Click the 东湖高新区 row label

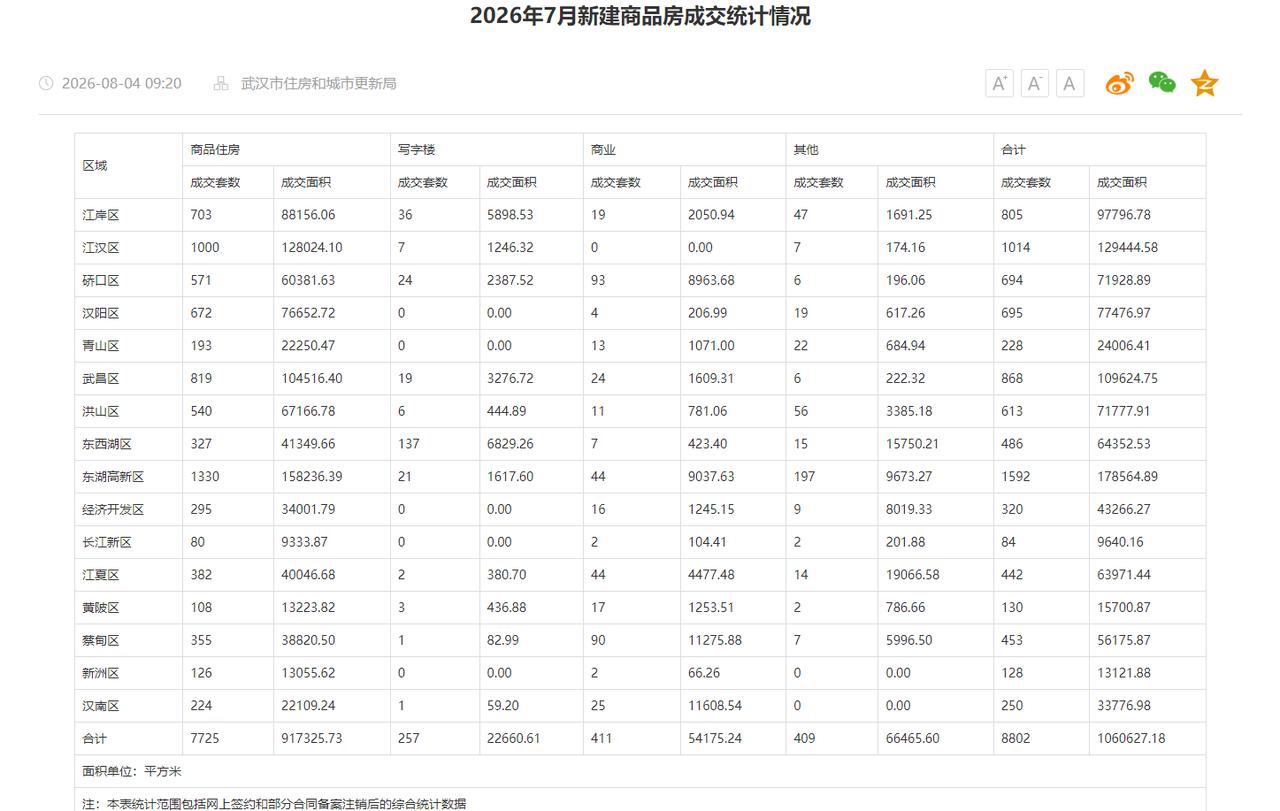click(113, 476)
